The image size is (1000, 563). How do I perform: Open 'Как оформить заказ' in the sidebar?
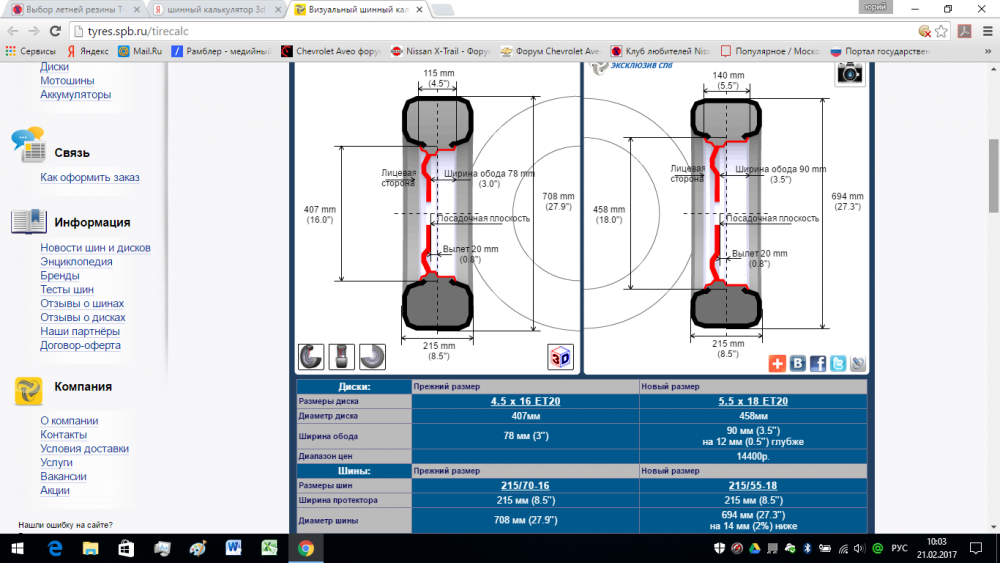[x=90, y=177]
